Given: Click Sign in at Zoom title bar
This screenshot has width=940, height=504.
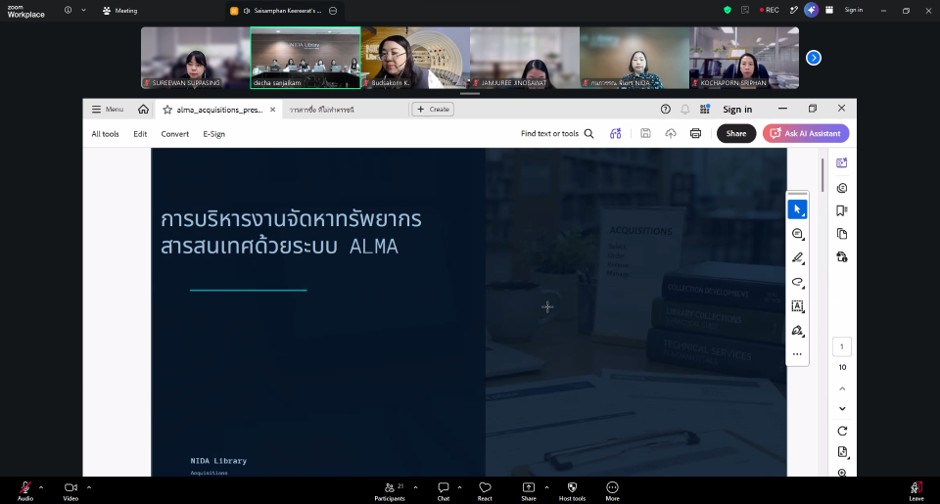Looking at the screenshot, I should [x=854, y=10].
